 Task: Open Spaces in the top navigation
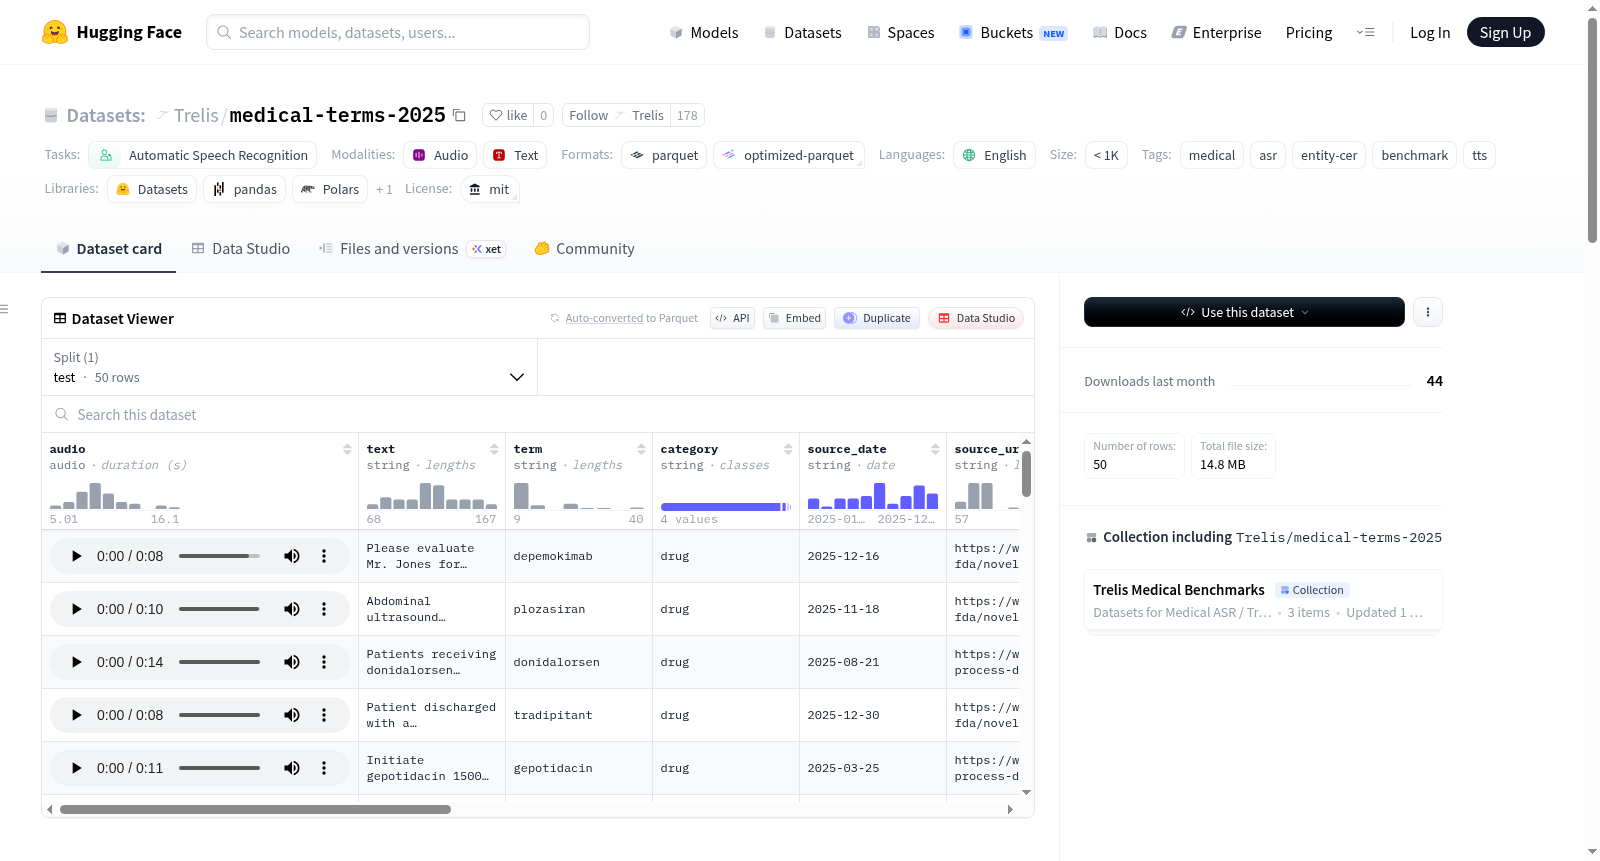[900, 32]
